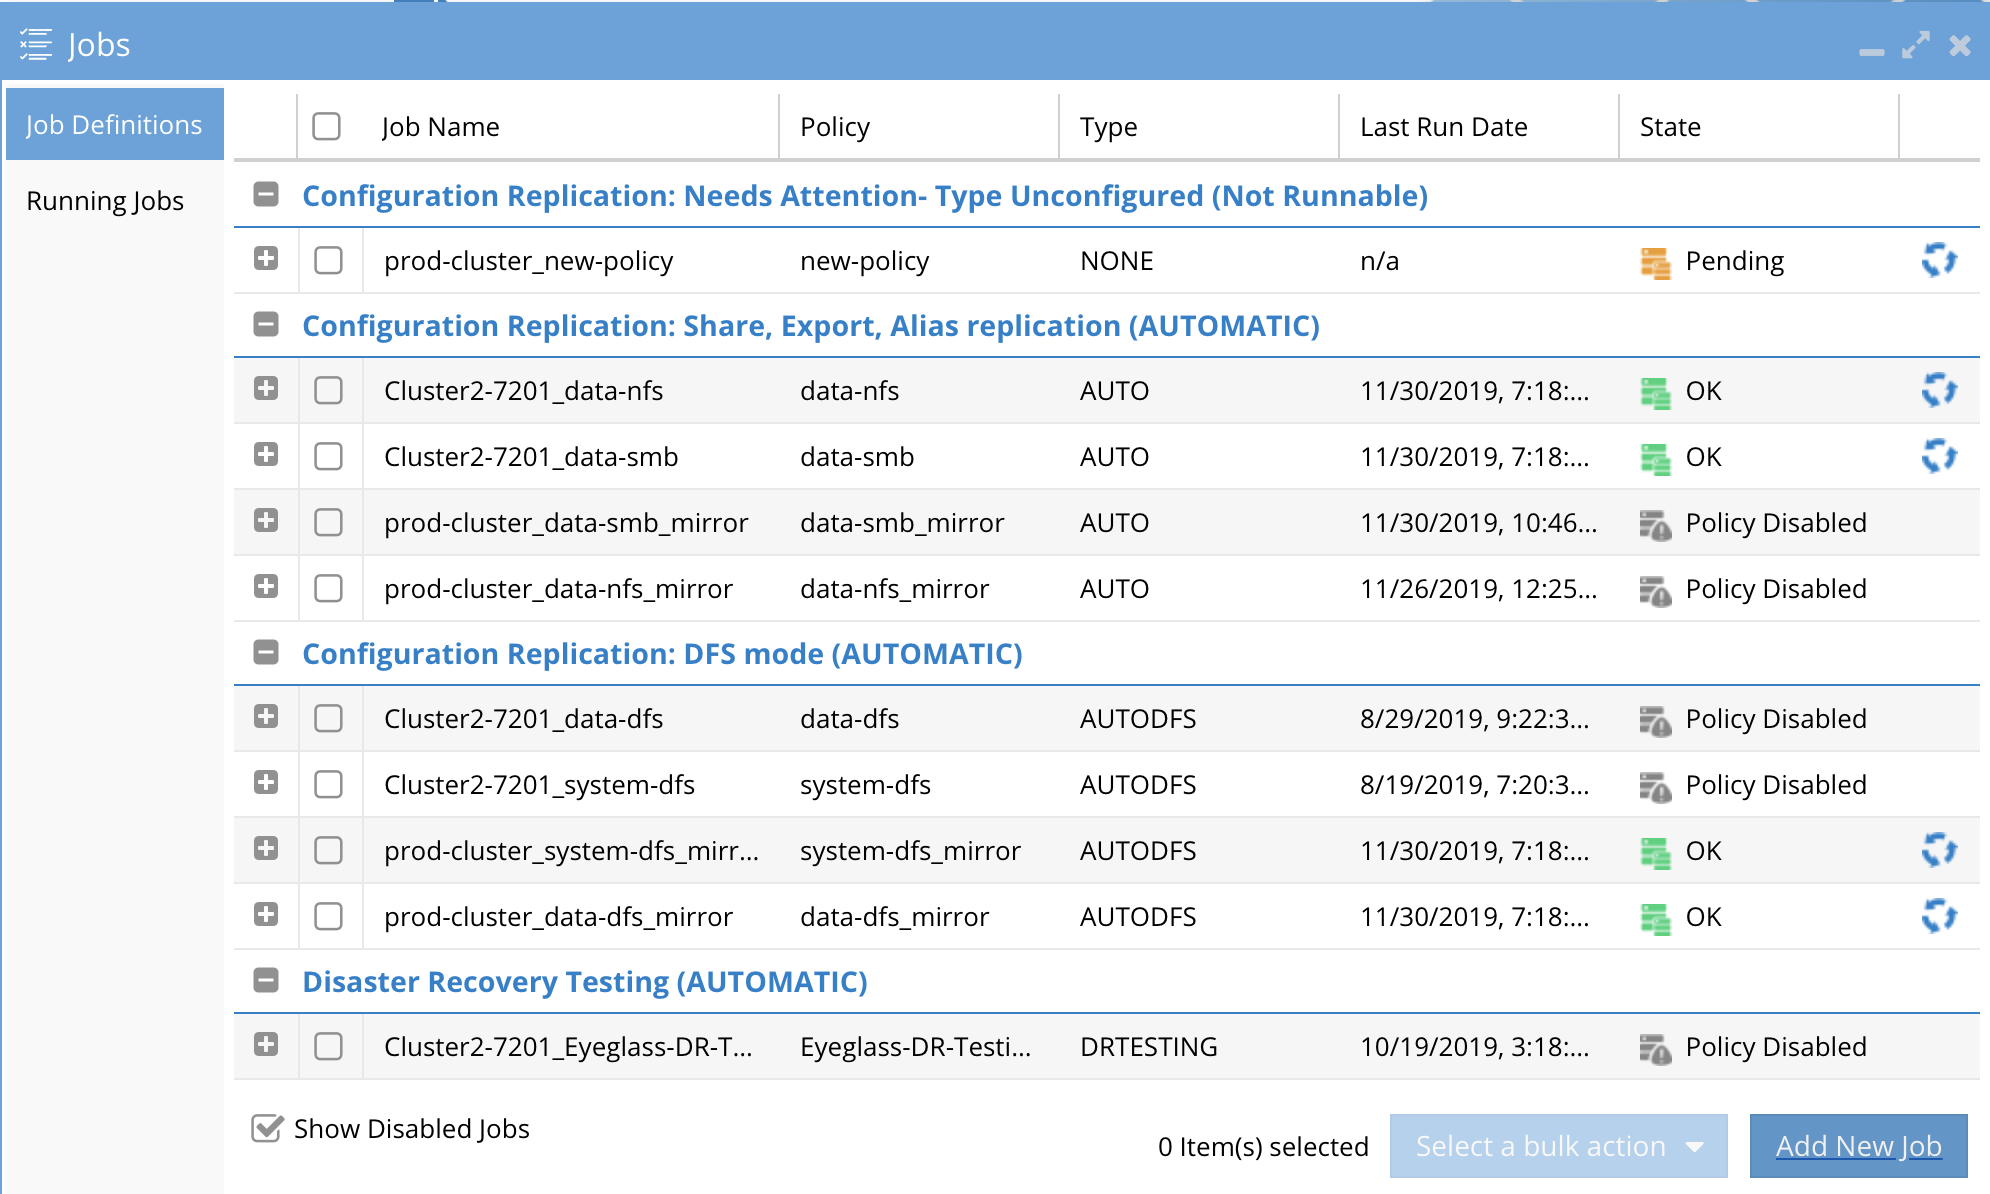This screenshot has width=1990, height=1194.
Task: Close the Jobs window
Action: (1960, 45)
